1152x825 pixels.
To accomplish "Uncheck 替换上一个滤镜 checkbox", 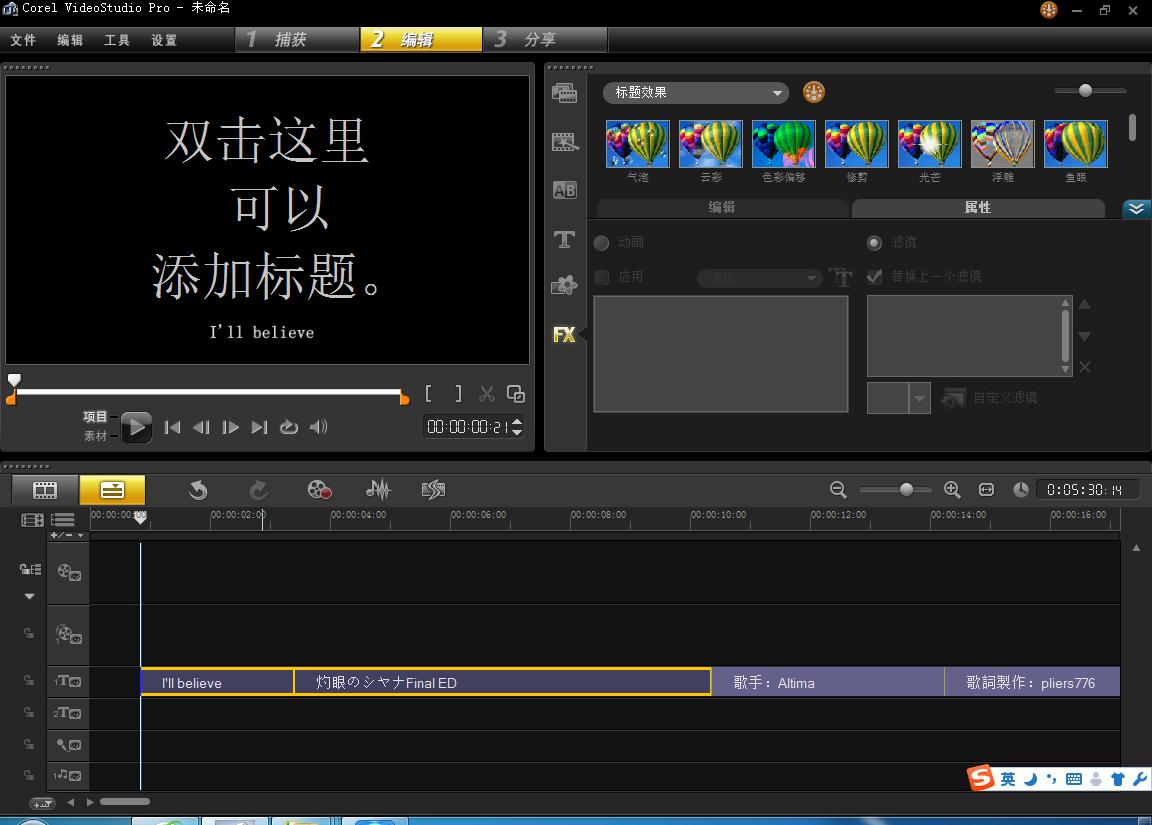I will (x=874, y=277).
